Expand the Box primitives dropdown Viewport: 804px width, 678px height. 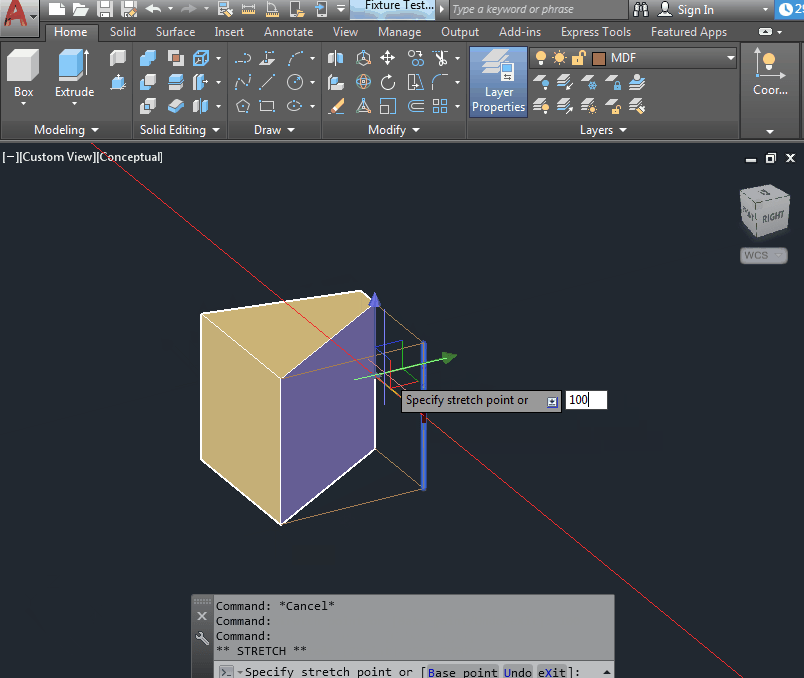[x=24, y=104]
